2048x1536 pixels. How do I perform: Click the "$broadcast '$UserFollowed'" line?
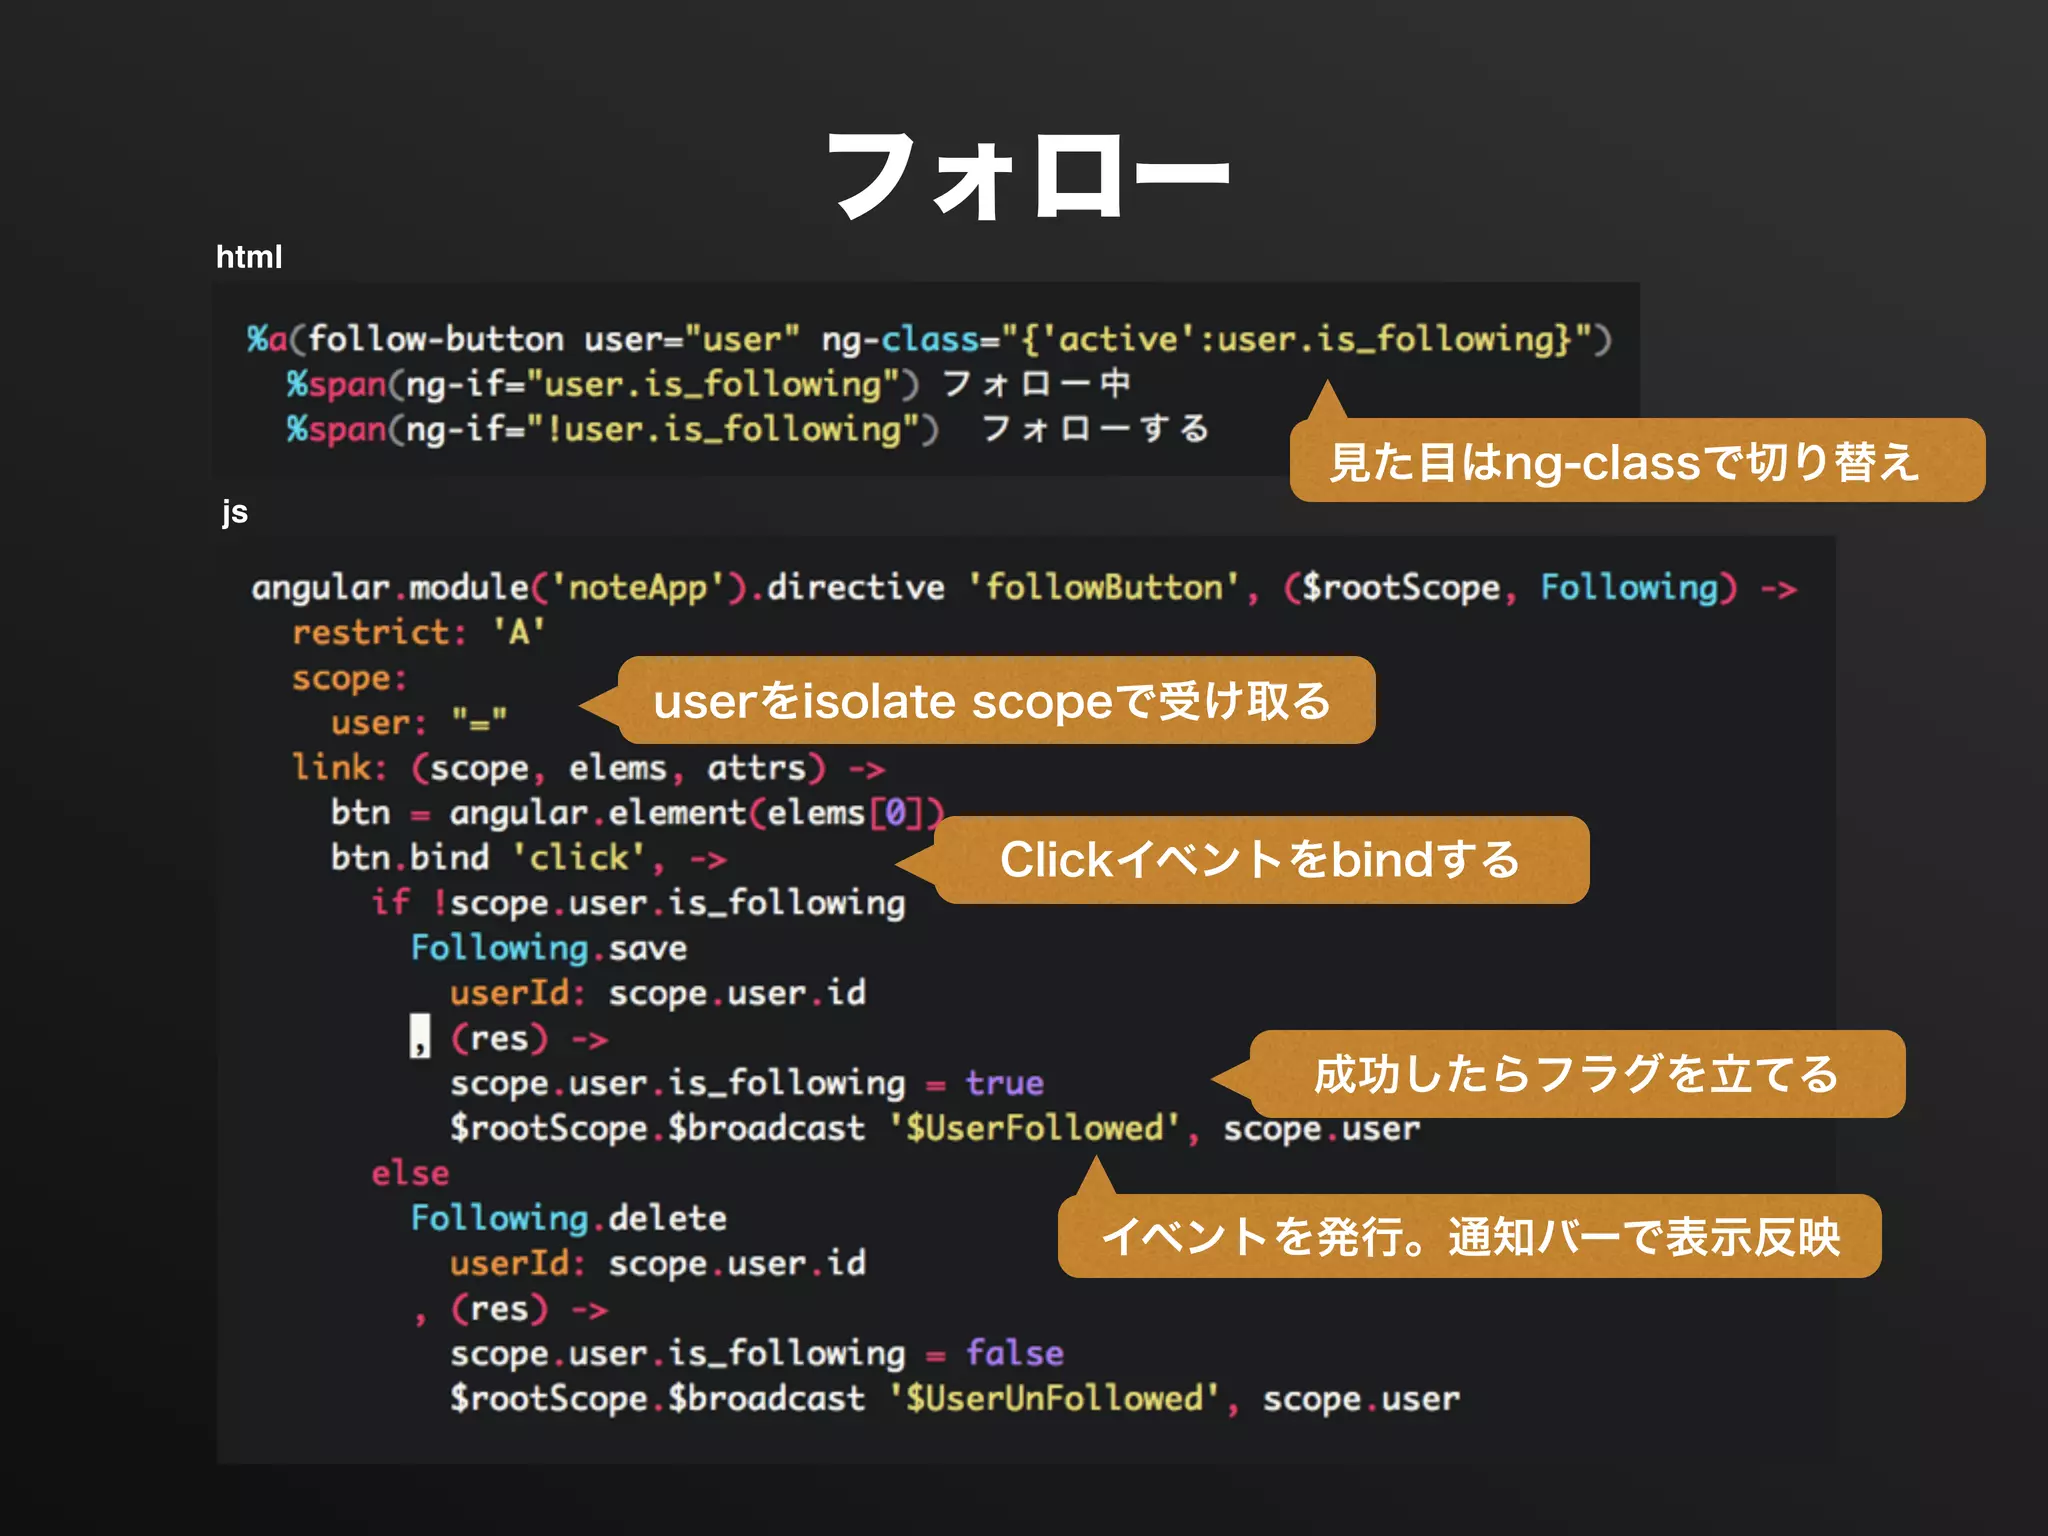click(x=934, y=1128)
